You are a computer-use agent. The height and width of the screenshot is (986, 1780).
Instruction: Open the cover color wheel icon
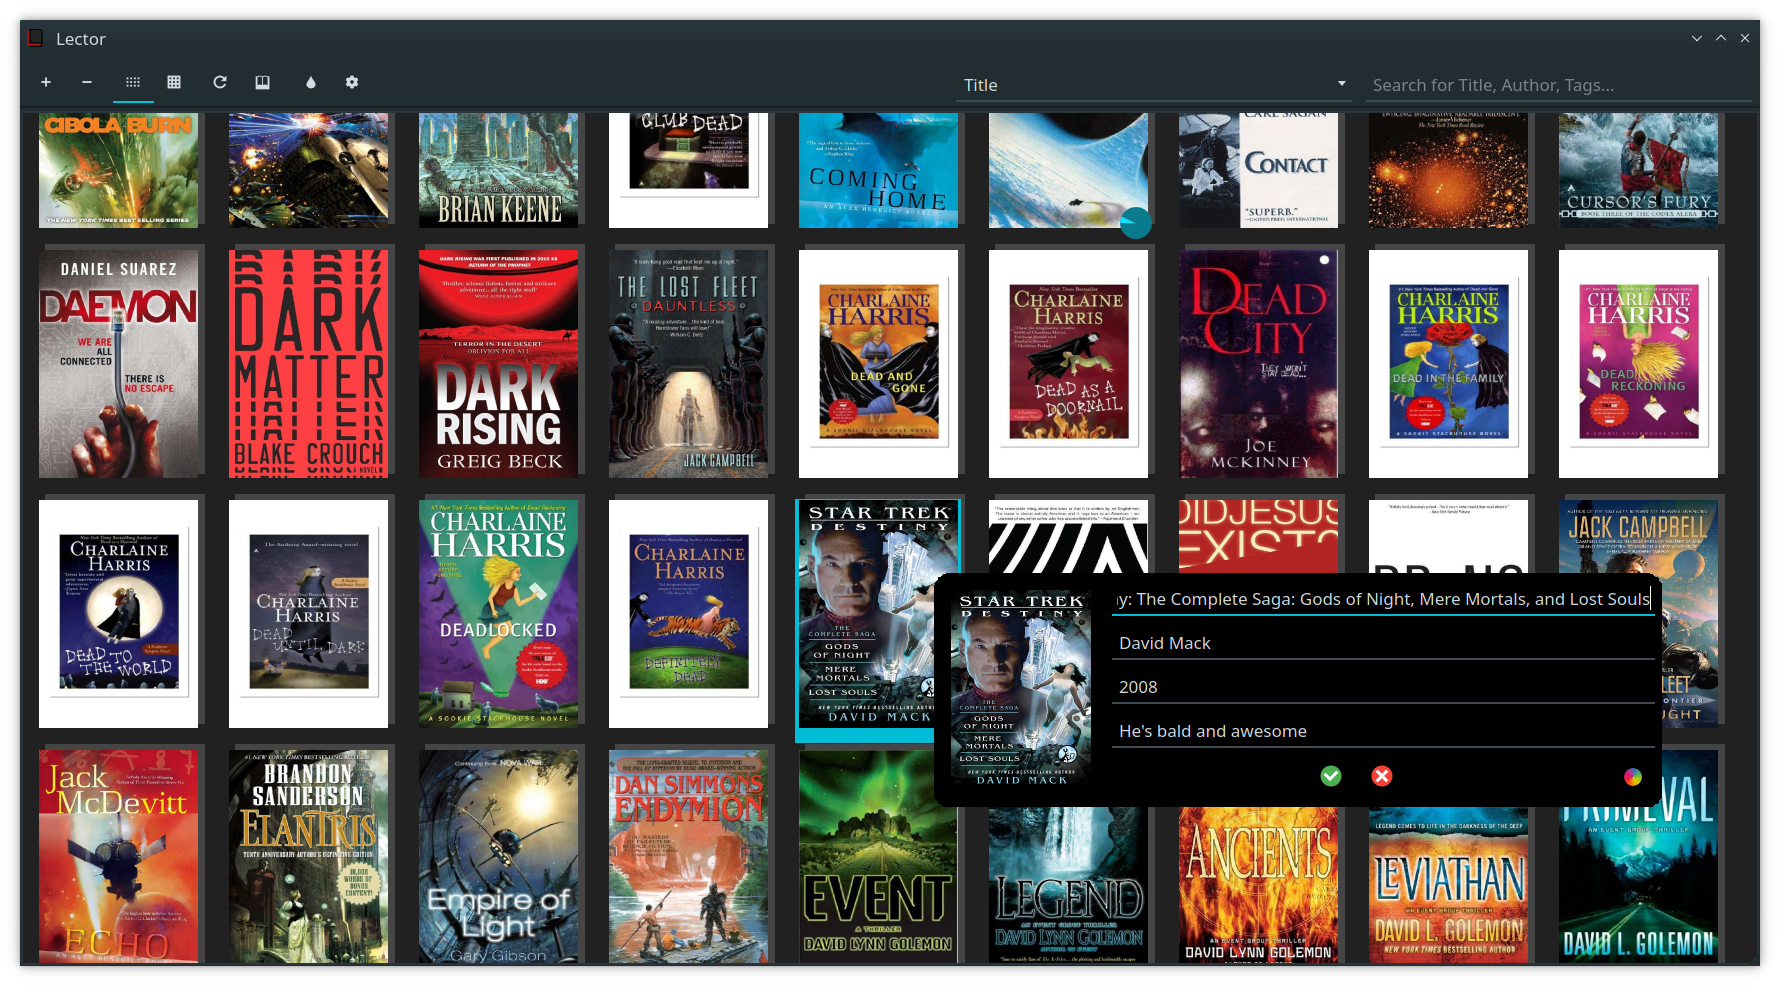pos(1633,777)
